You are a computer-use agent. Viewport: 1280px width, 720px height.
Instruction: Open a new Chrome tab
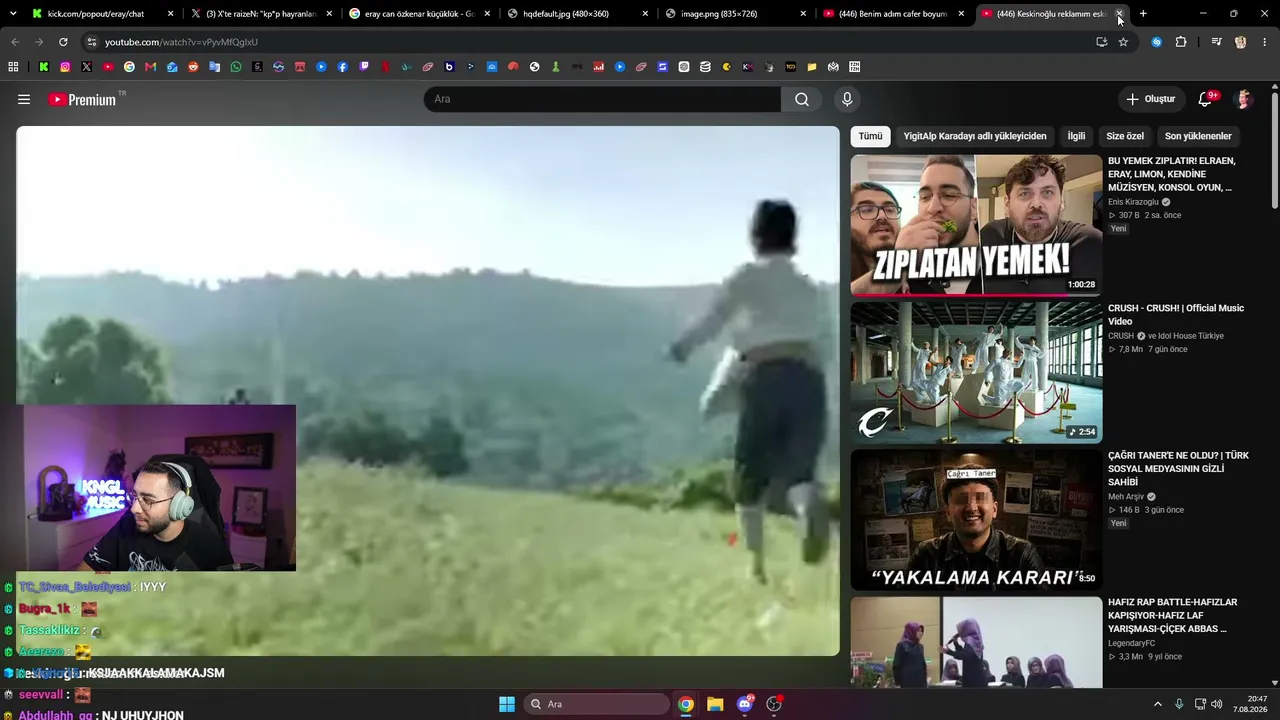pos(1143,14)
